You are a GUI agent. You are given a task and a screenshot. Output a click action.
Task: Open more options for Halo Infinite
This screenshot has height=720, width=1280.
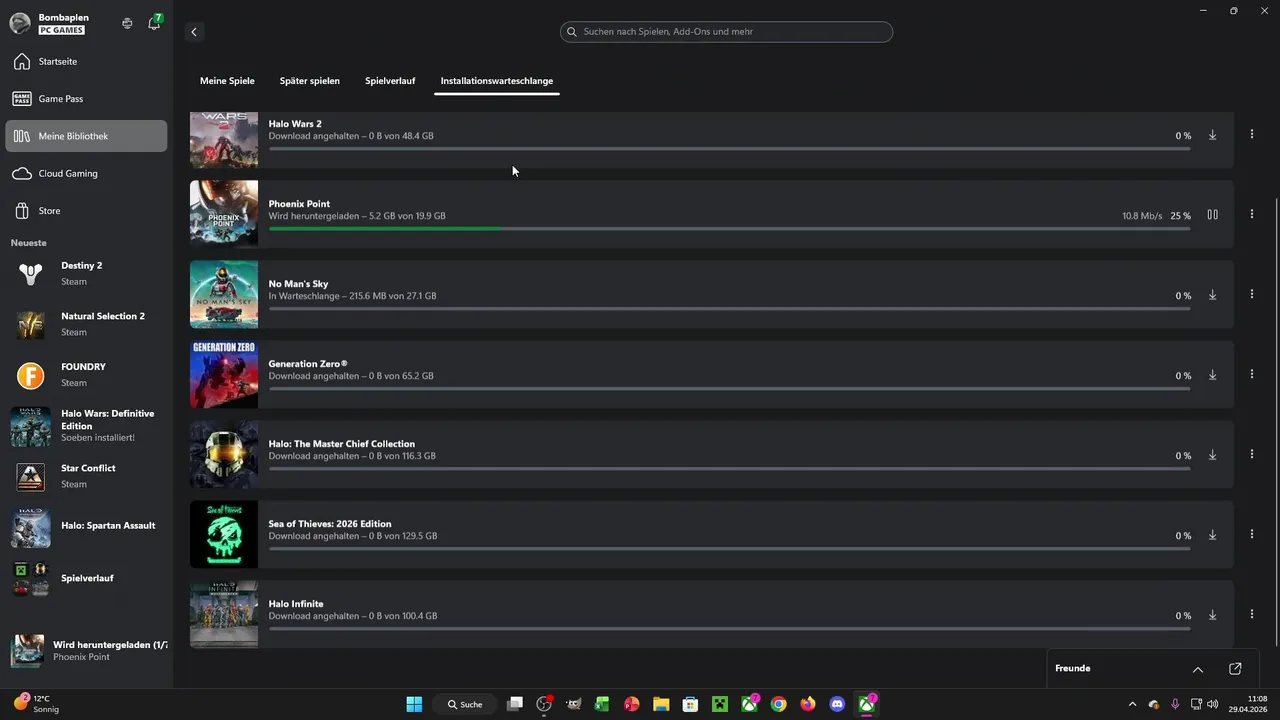[1252, 614]
